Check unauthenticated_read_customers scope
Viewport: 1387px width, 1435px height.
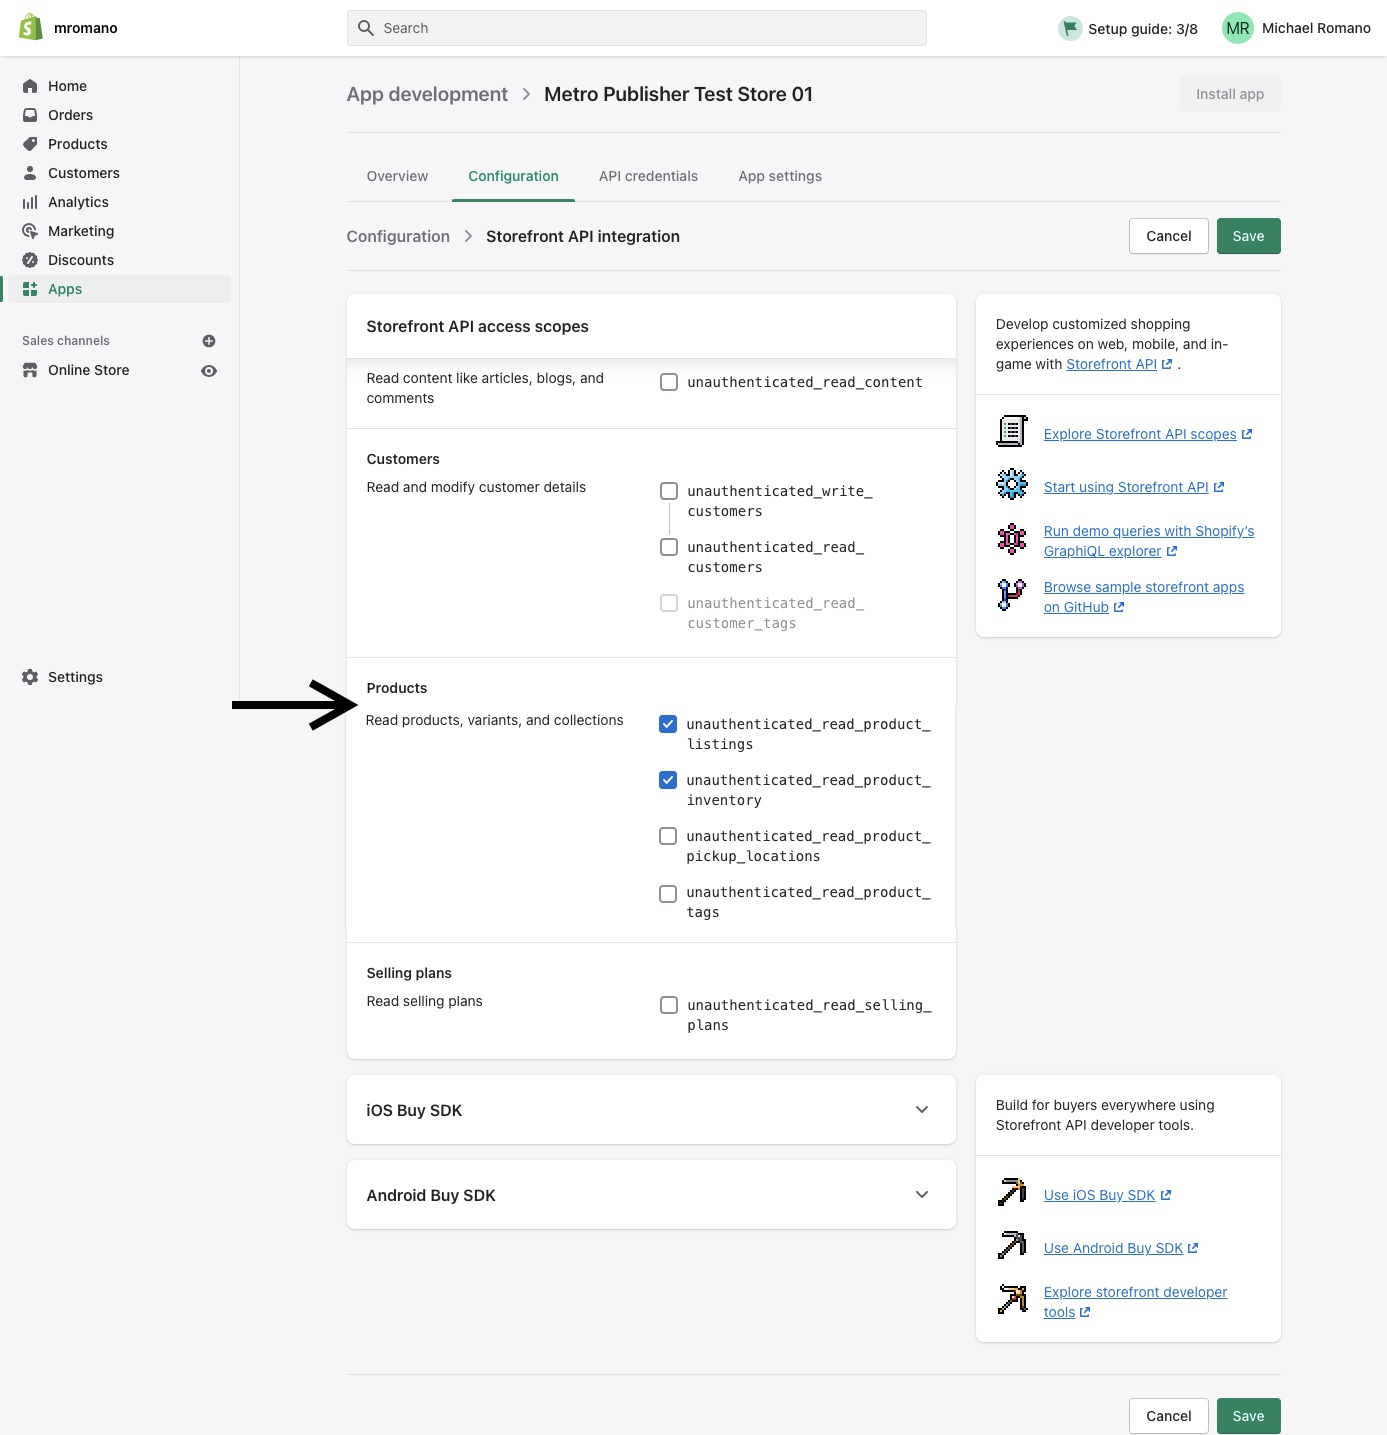coord(669,547)
